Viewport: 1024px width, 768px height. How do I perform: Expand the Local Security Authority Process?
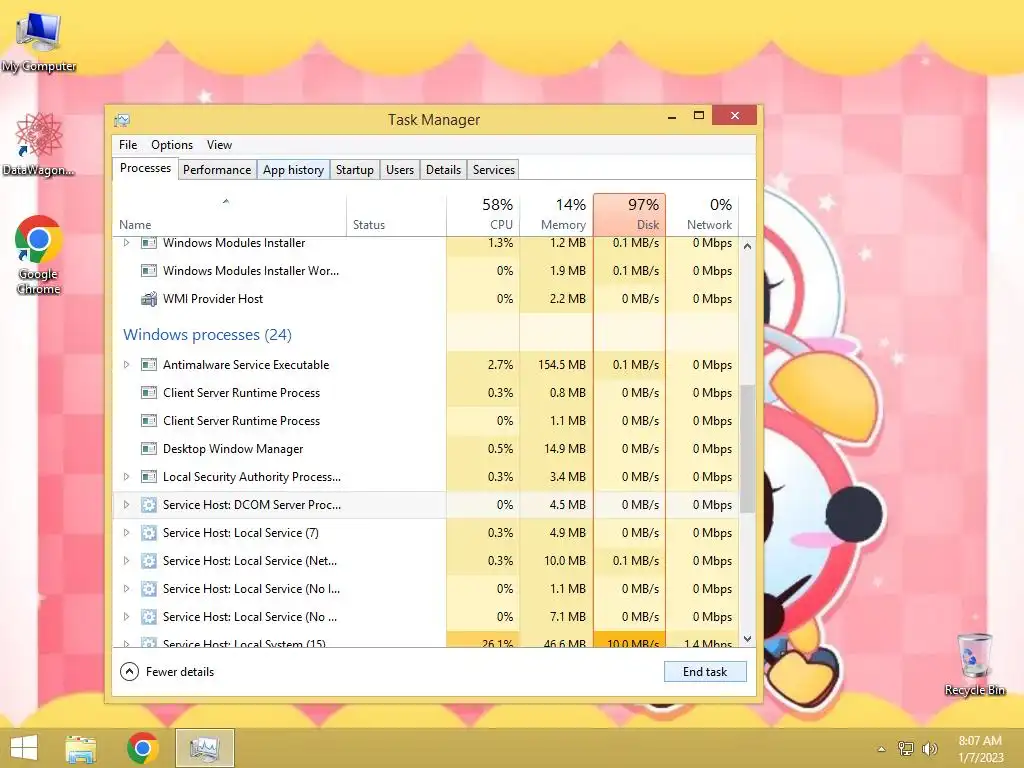[127, 477]
